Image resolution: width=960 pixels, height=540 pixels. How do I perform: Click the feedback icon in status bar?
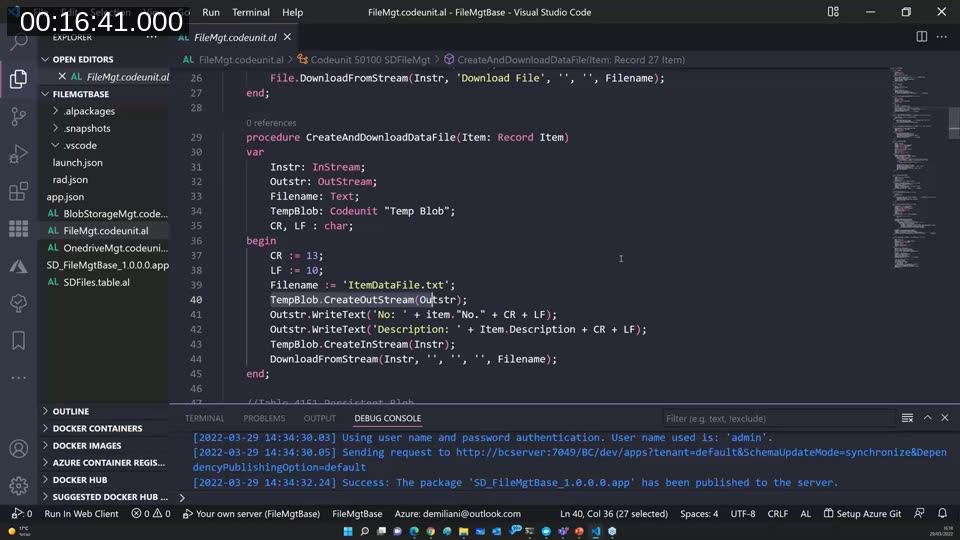coord(919,514)
